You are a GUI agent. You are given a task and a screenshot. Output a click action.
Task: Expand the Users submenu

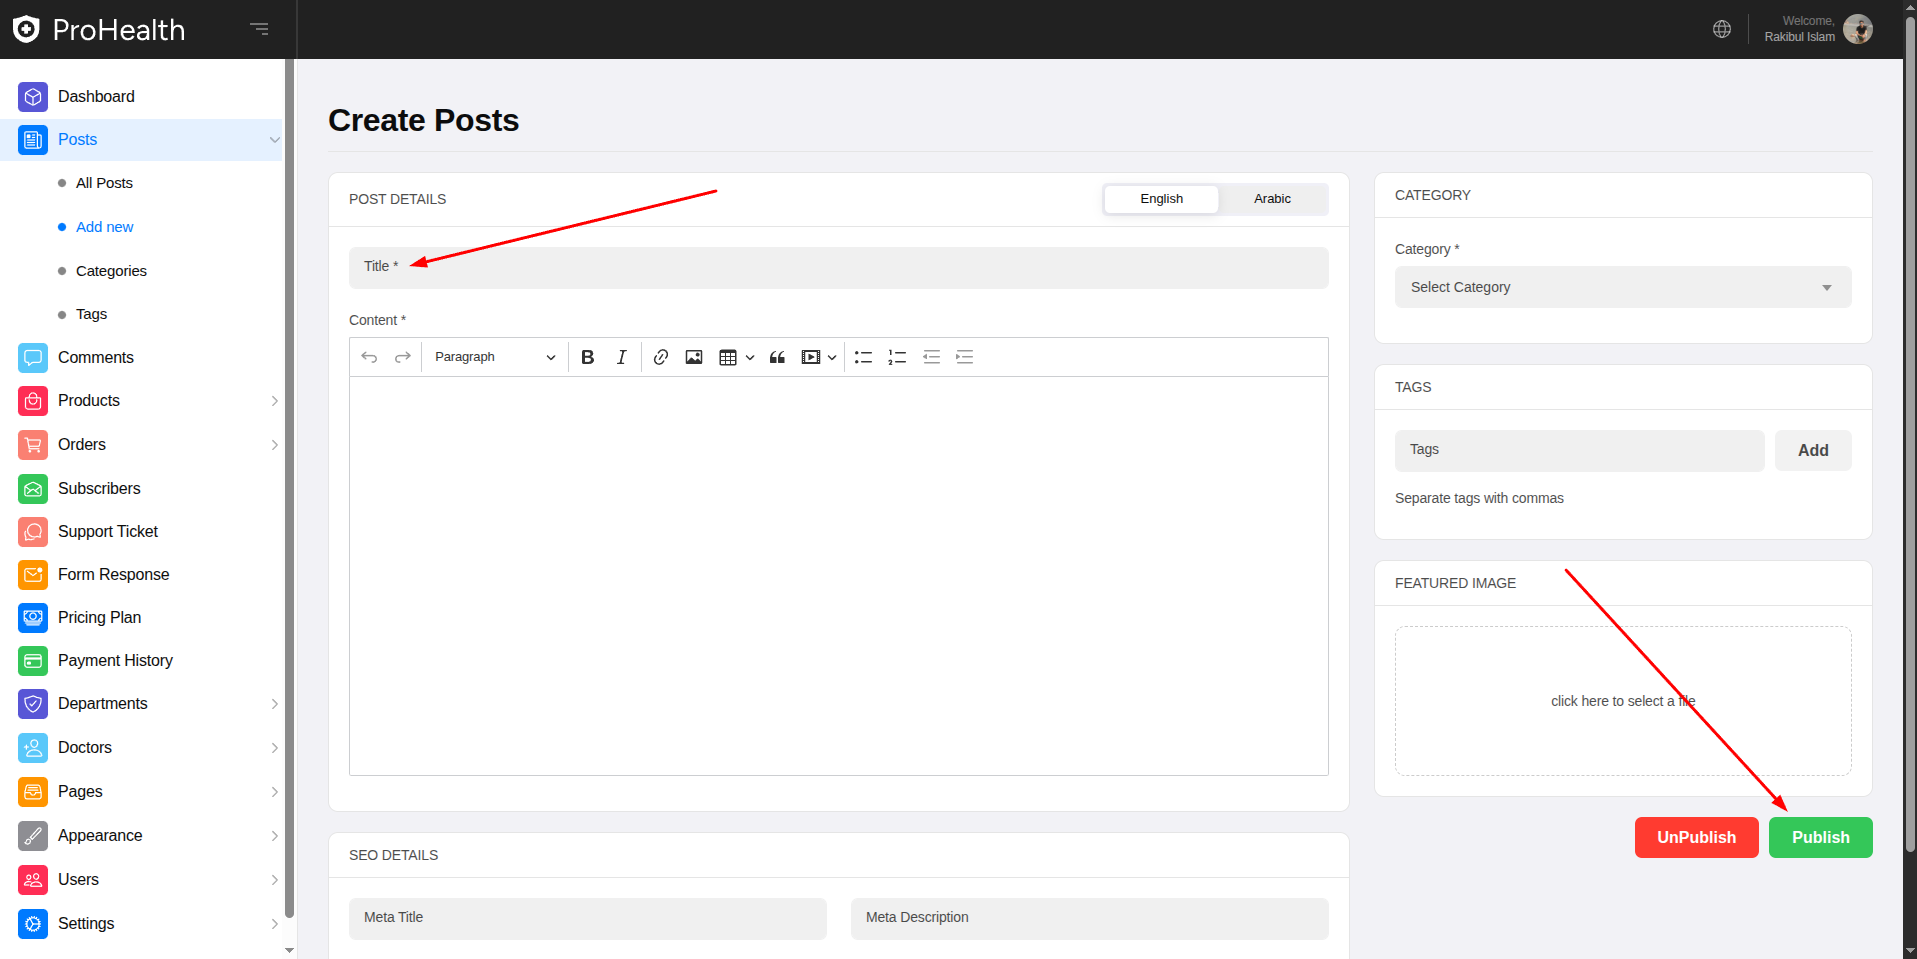274,880
